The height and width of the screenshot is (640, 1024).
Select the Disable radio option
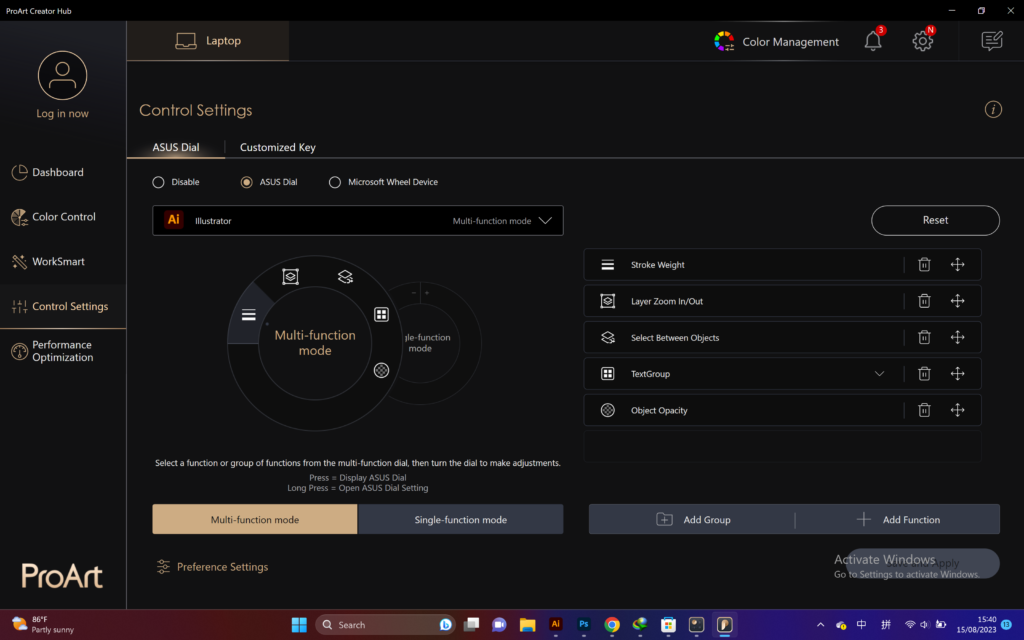158,182
